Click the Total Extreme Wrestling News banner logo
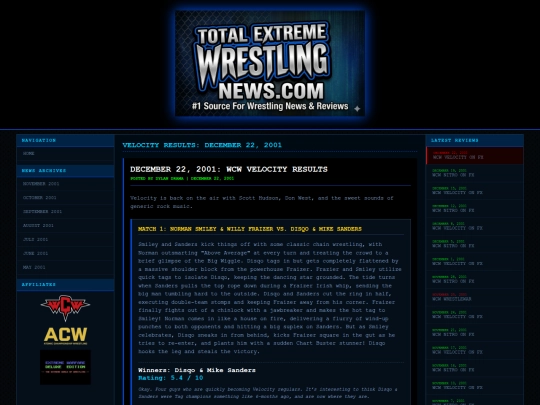 pyautogui.click(x=270, y=63)
